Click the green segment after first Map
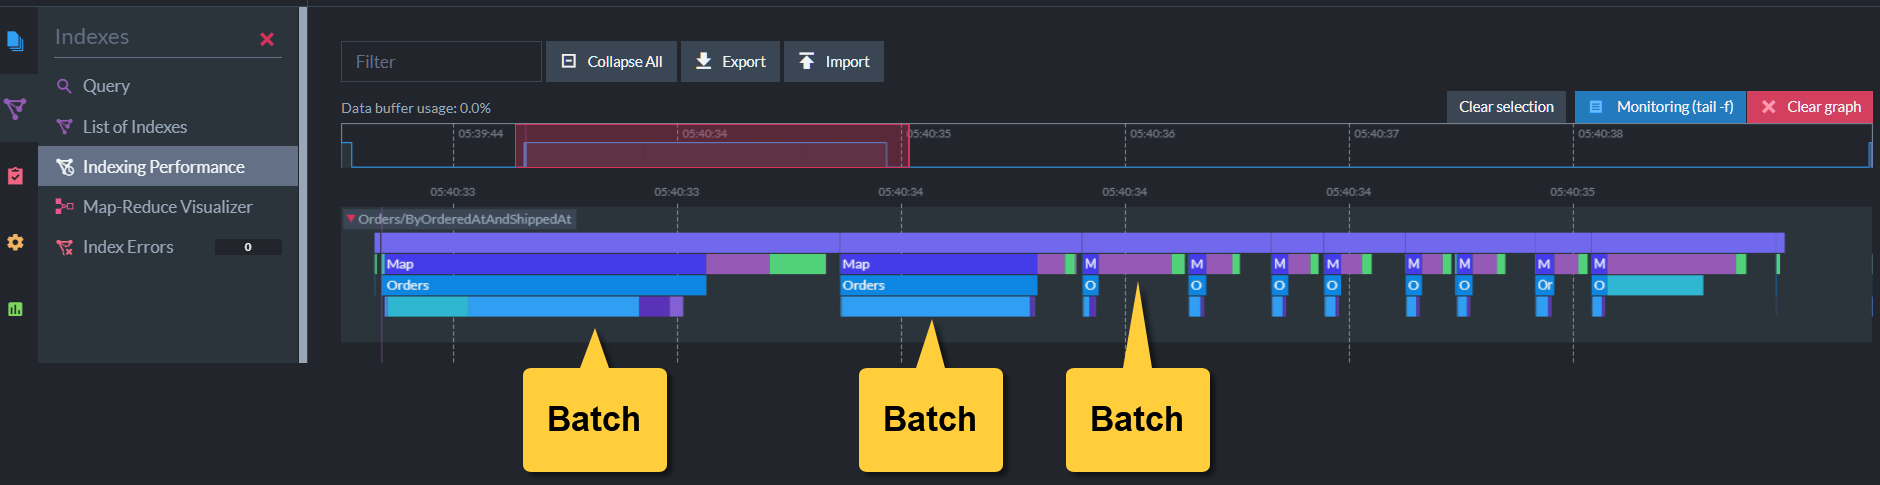Screen dimensions: 1880x485 [x=797, y=264]
